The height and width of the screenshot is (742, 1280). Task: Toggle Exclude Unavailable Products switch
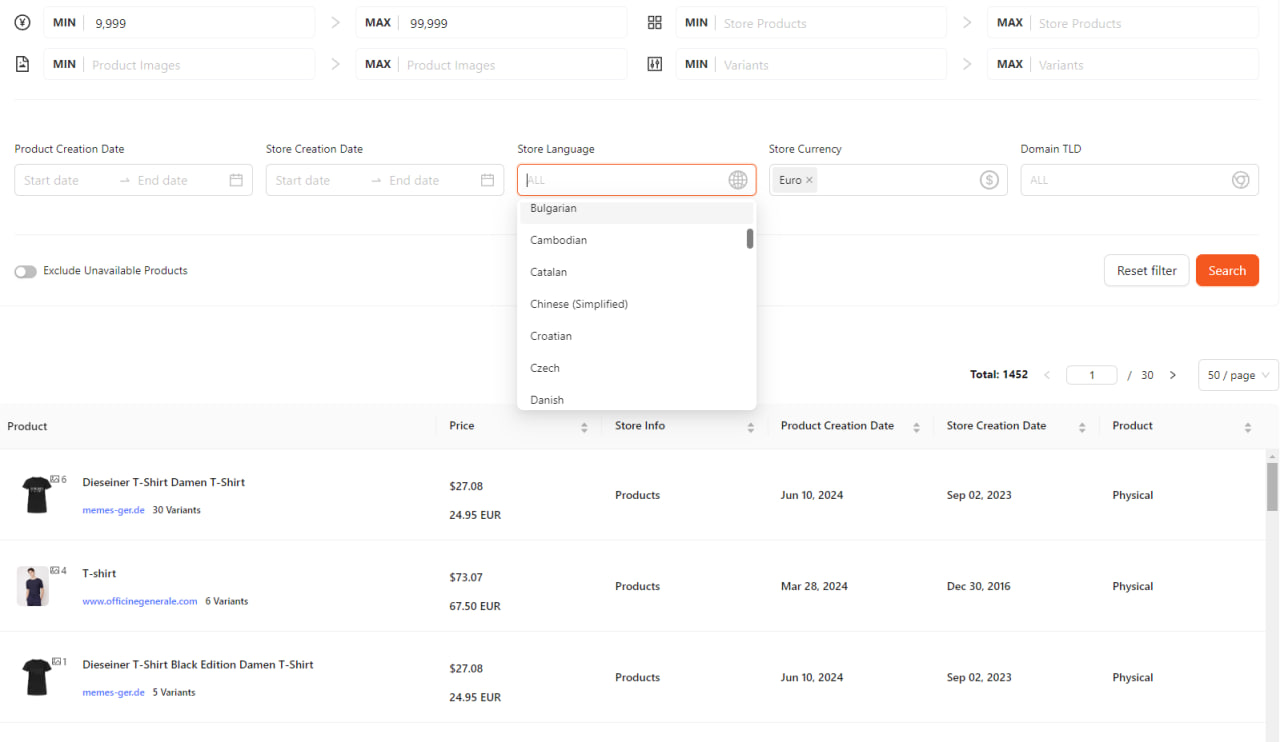[25, 271]
